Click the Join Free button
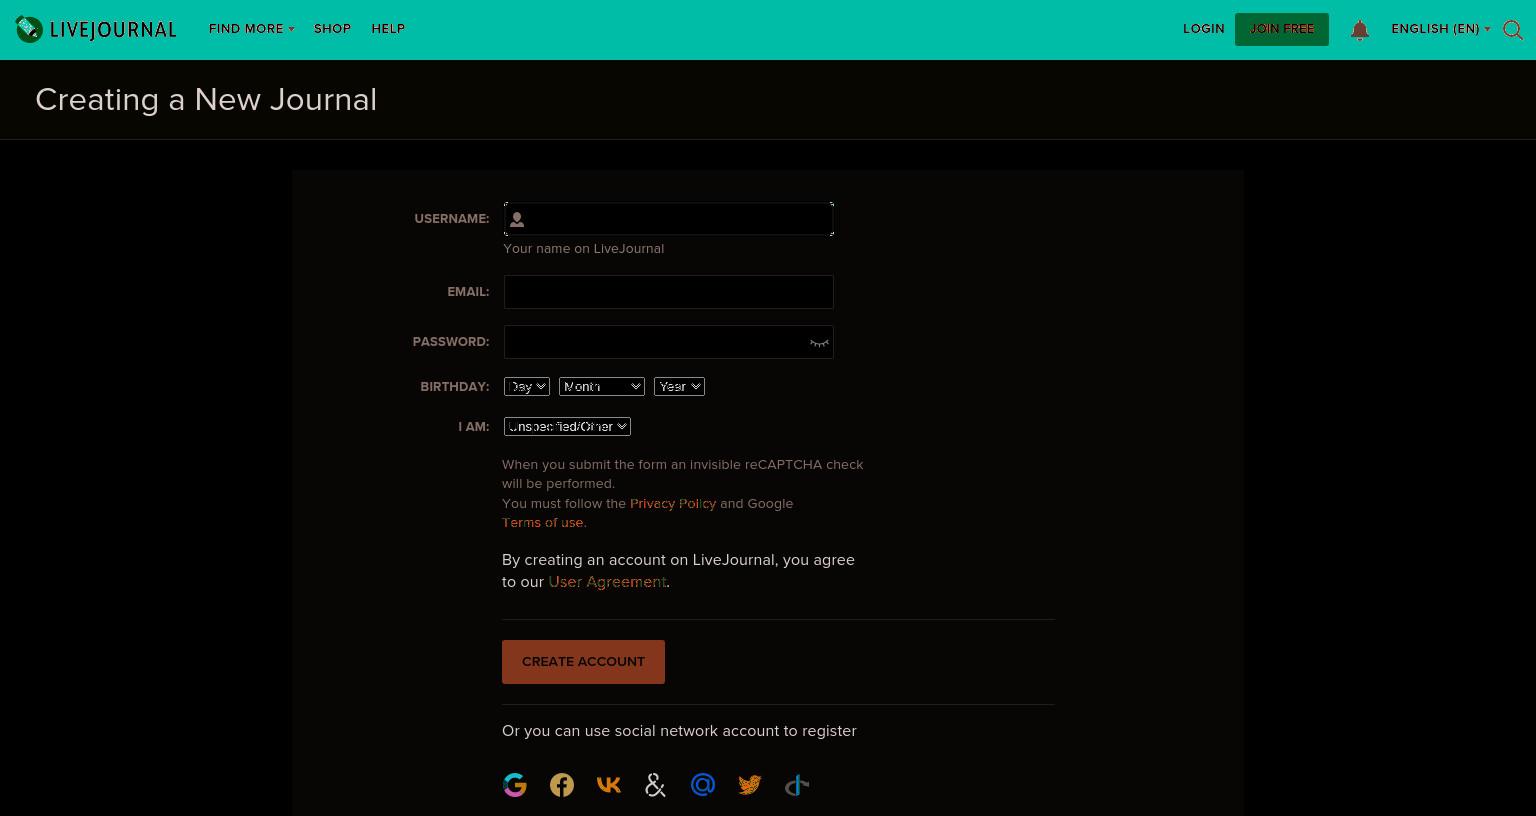 pyautogui.click(x=1282, y=29)
